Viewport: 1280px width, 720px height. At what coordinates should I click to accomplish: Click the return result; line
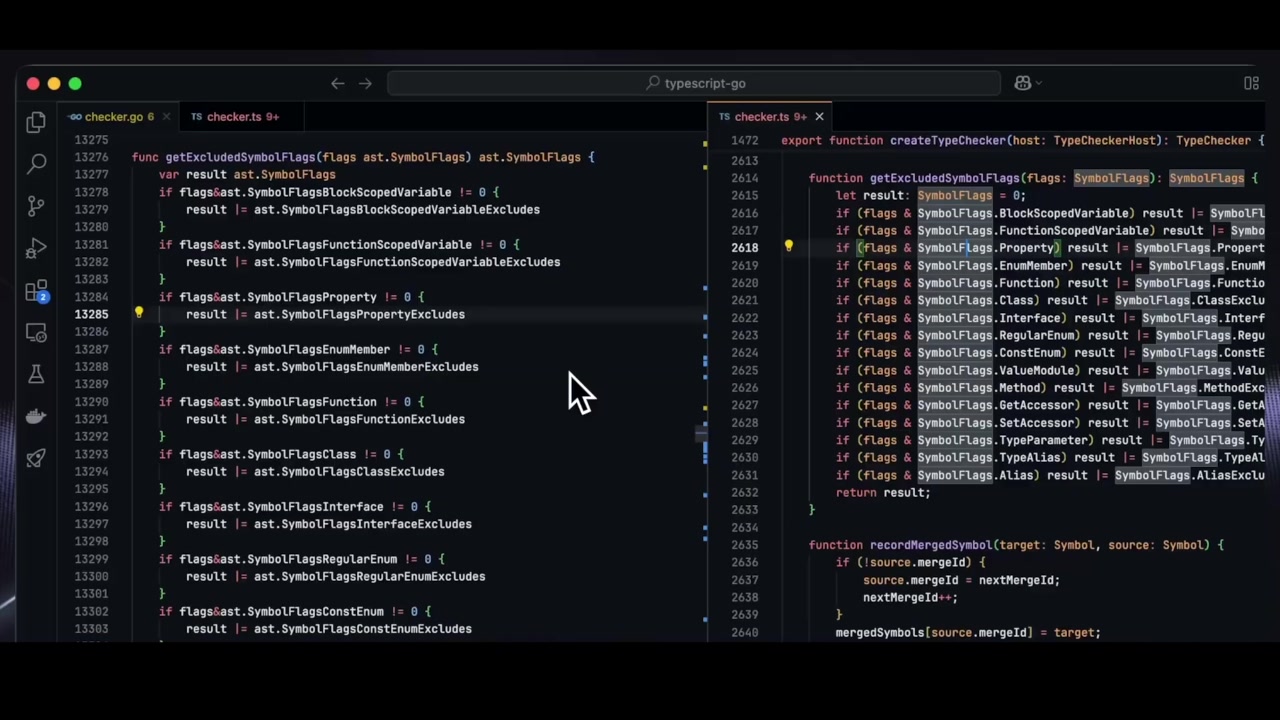click(883, 492)
